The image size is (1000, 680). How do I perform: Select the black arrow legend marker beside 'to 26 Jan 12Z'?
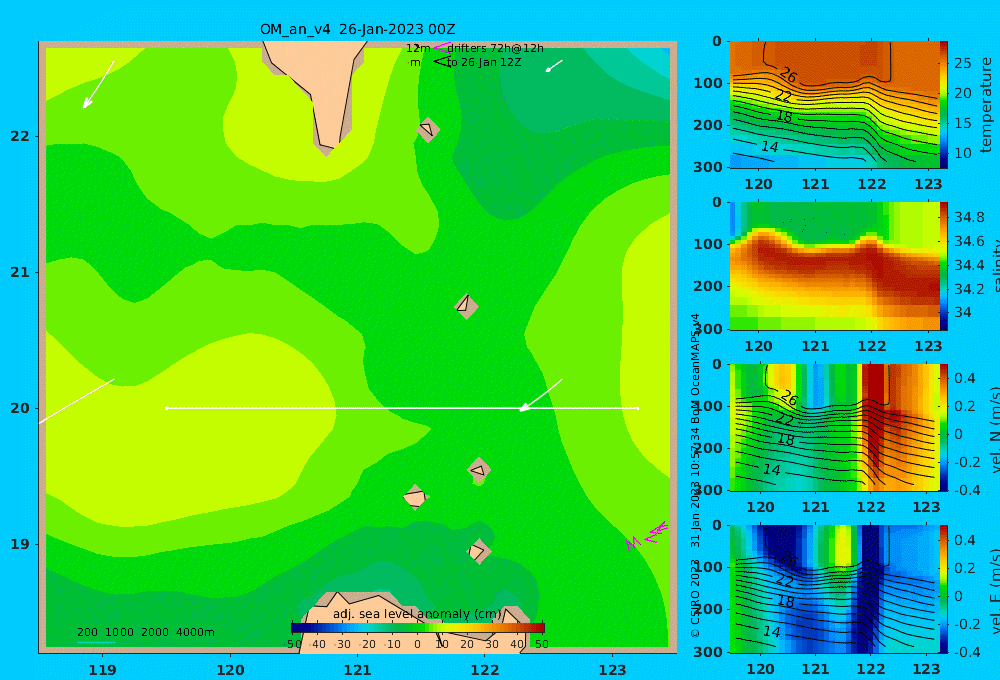[x=441, y=62]
